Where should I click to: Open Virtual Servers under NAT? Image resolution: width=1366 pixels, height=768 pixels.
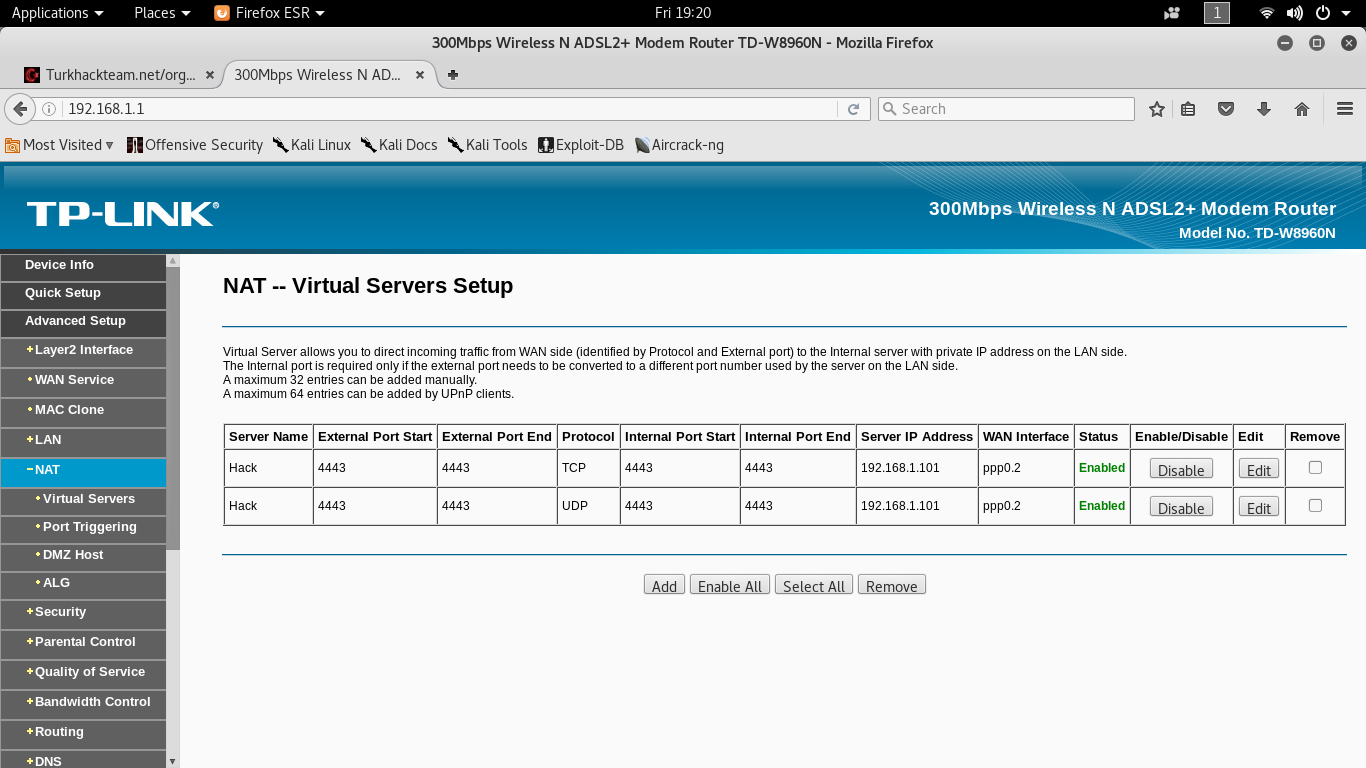point(83,500)
